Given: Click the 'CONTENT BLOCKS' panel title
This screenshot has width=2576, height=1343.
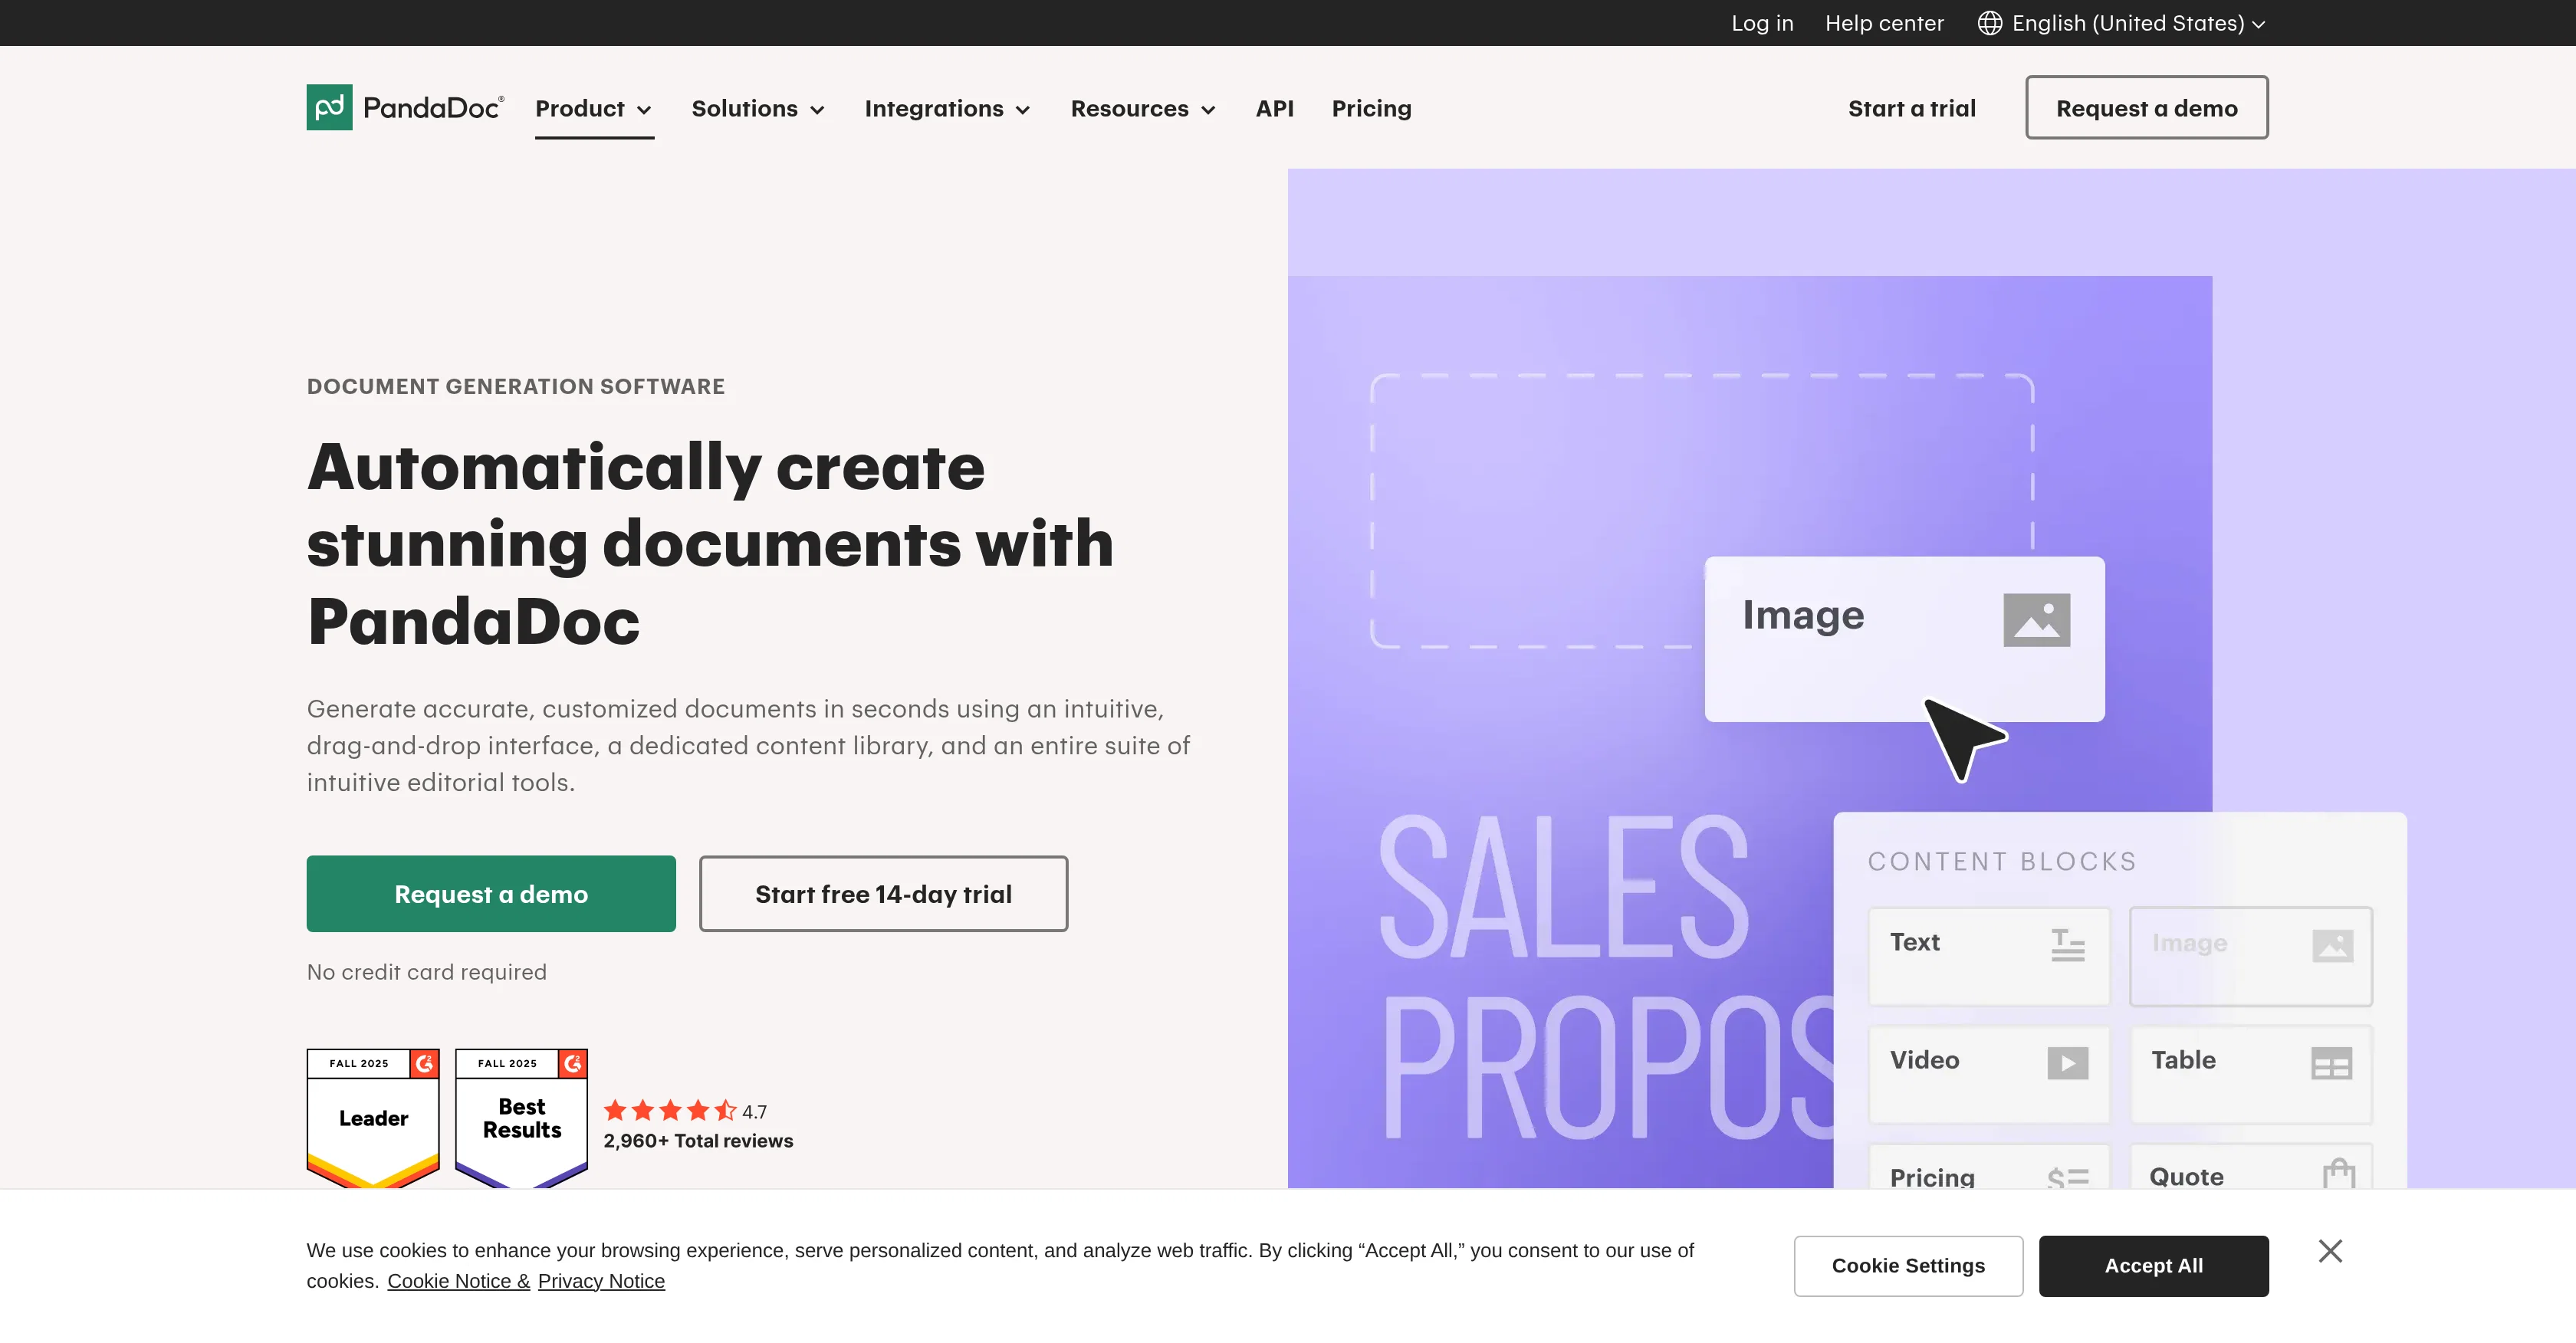Looking at the screenshot, I should (x=2001, y=861).
